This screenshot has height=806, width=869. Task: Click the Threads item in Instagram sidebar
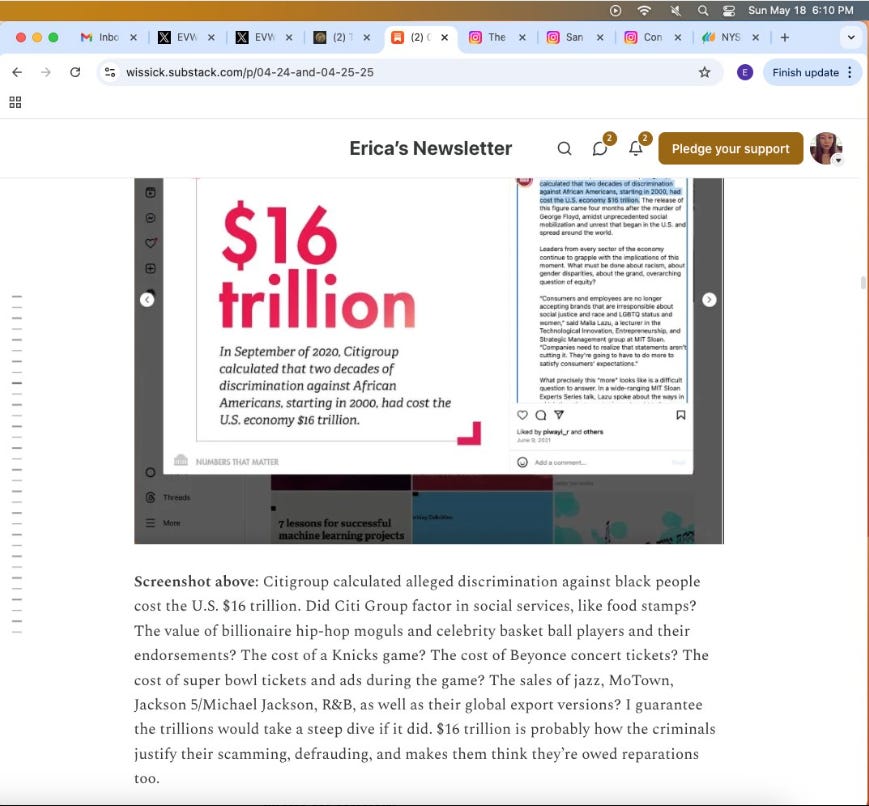(168, 497)
